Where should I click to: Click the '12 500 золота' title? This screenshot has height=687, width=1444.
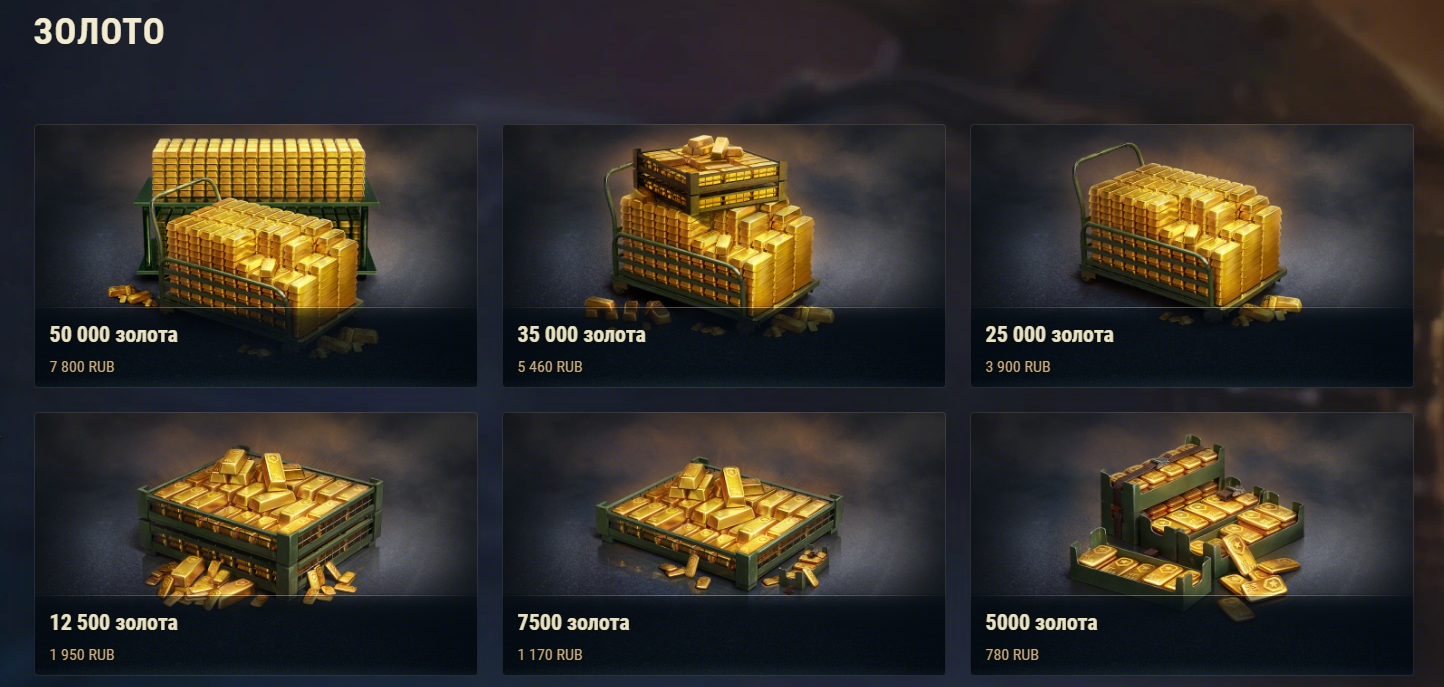(113, 623)
